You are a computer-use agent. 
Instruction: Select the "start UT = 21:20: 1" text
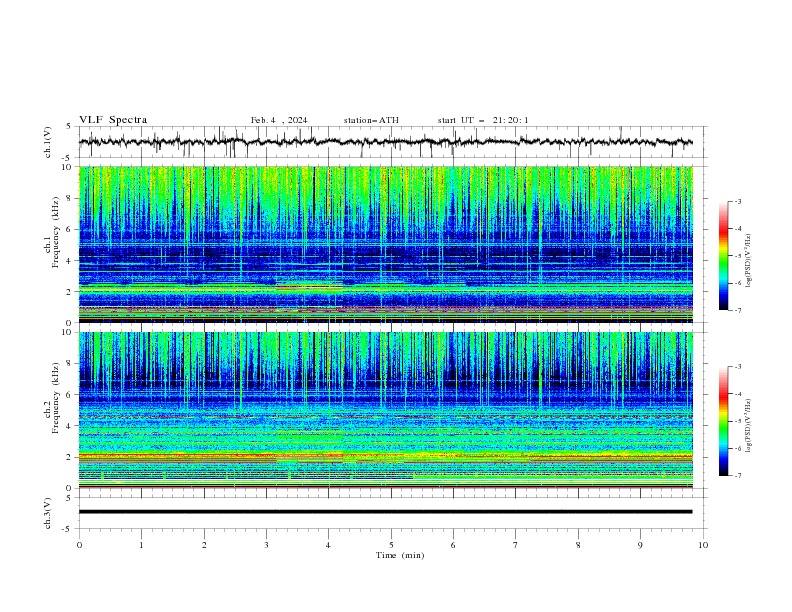point(483,120)
